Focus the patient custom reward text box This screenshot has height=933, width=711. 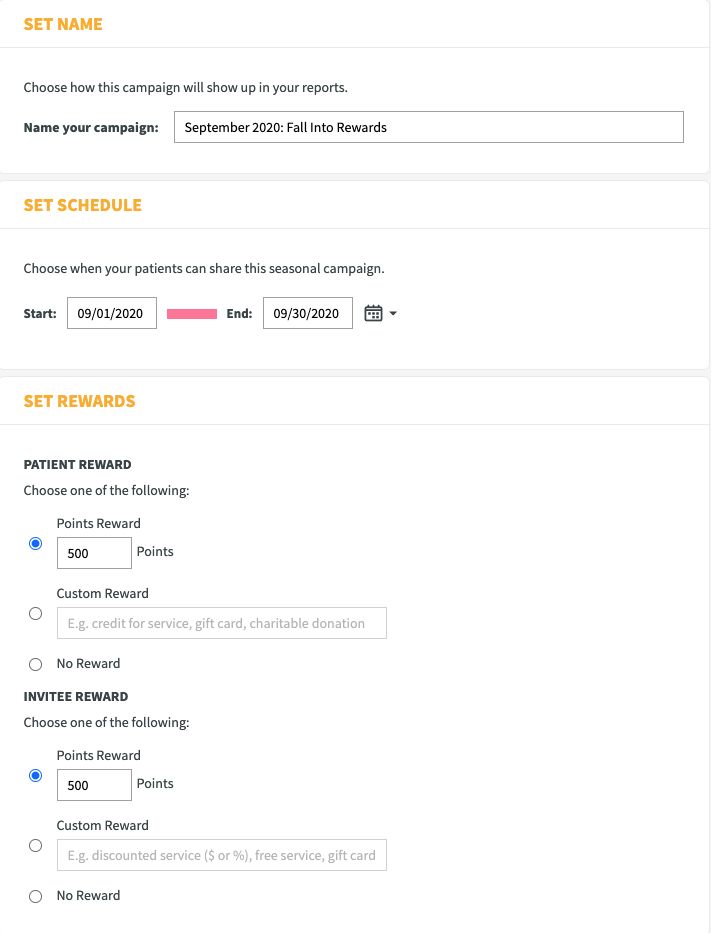[222, 623]
